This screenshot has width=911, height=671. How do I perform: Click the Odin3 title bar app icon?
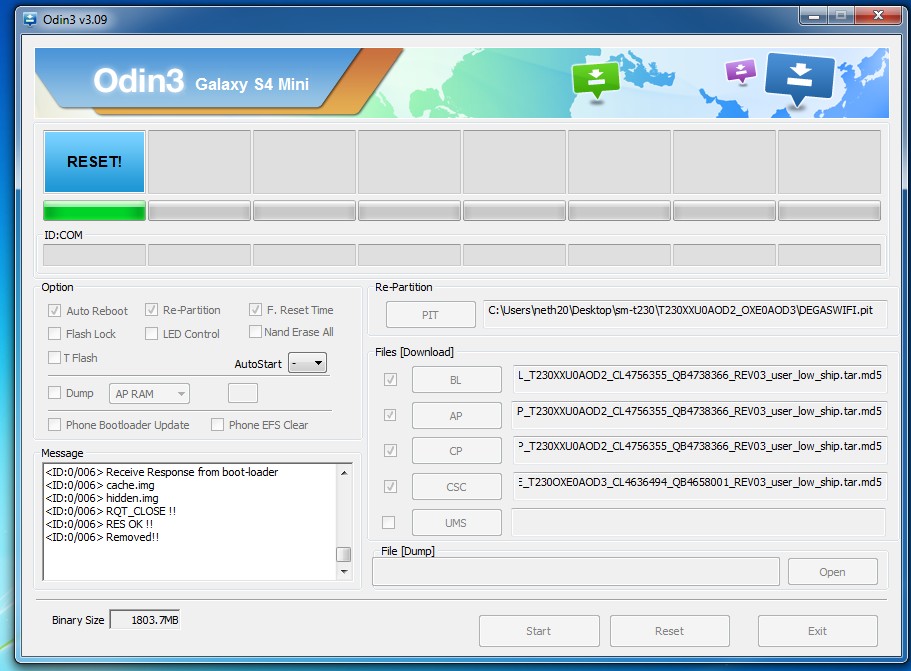point(30,19)
